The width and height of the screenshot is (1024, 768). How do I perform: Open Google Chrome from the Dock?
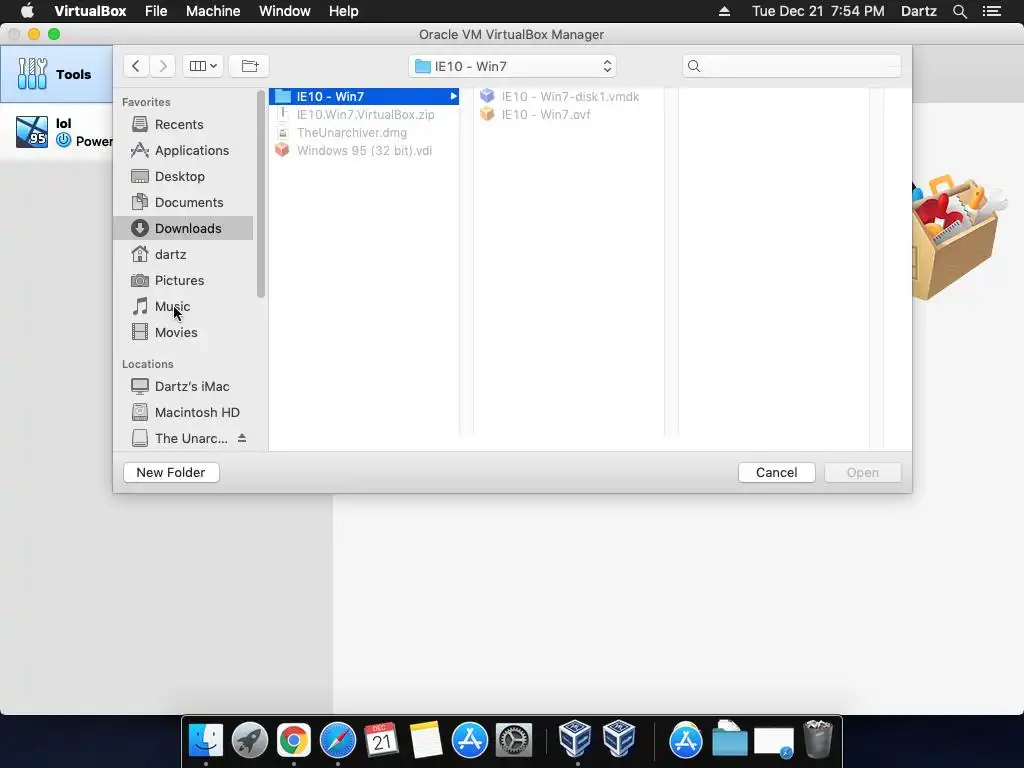(x=294, y=741)
